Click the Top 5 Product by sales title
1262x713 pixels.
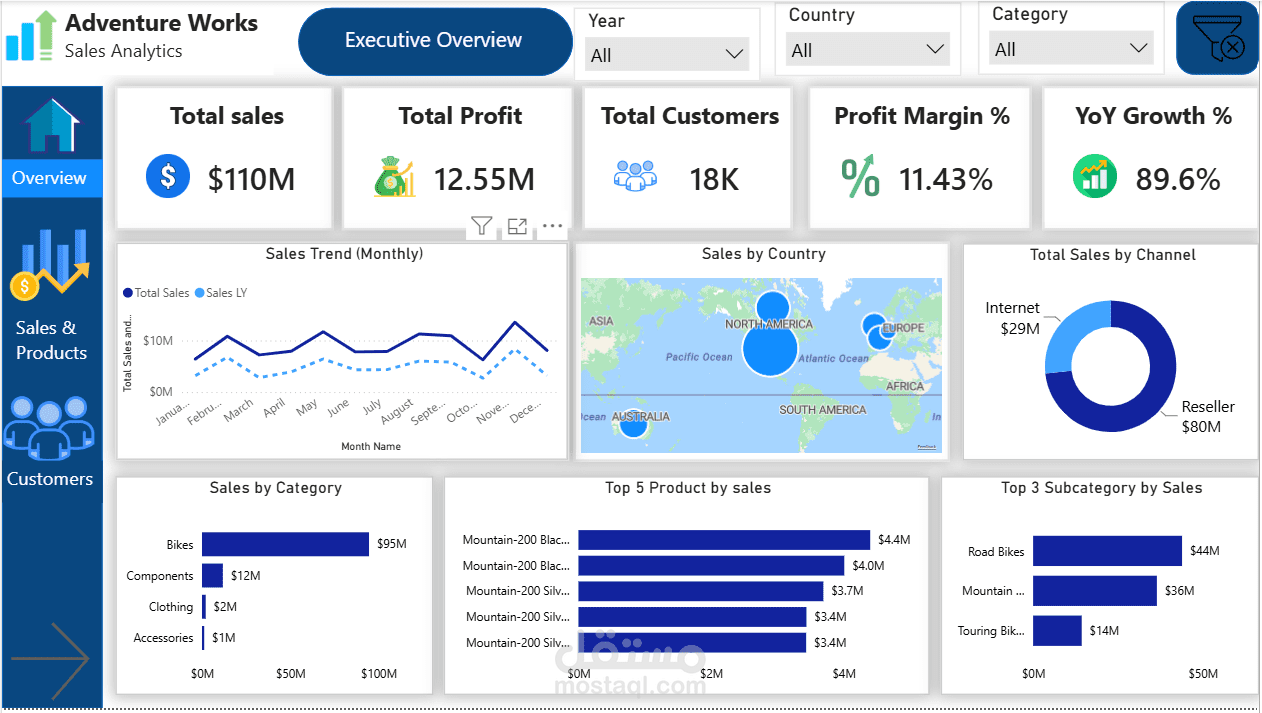[688, 488]
